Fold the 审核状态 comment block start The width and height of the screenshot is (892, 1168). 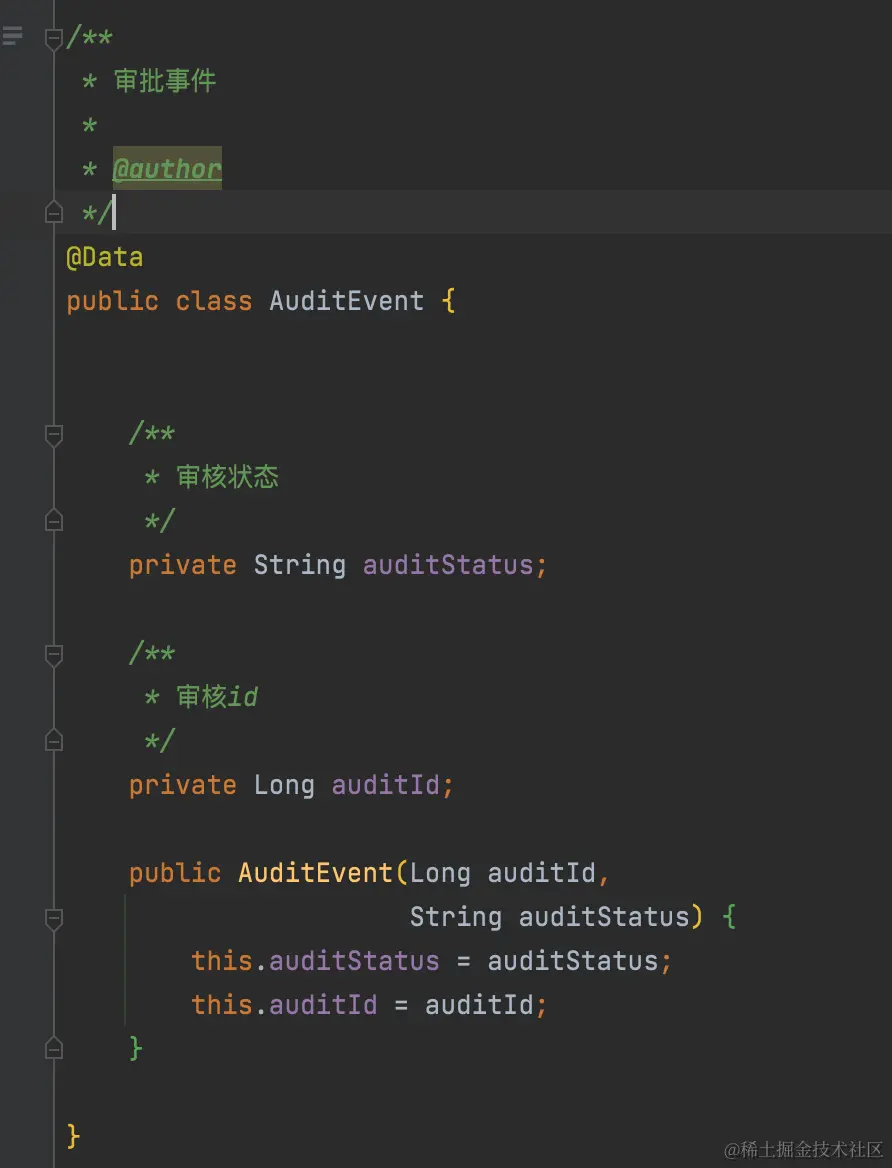tap(54, 435)
